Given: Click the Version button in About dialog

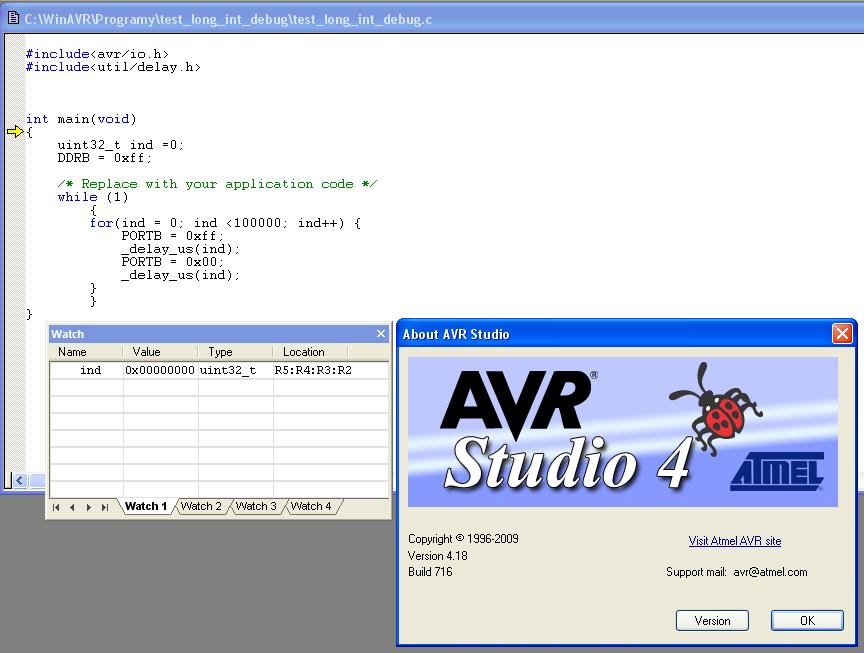Looking at the screenshot, I should pos(712,620).
